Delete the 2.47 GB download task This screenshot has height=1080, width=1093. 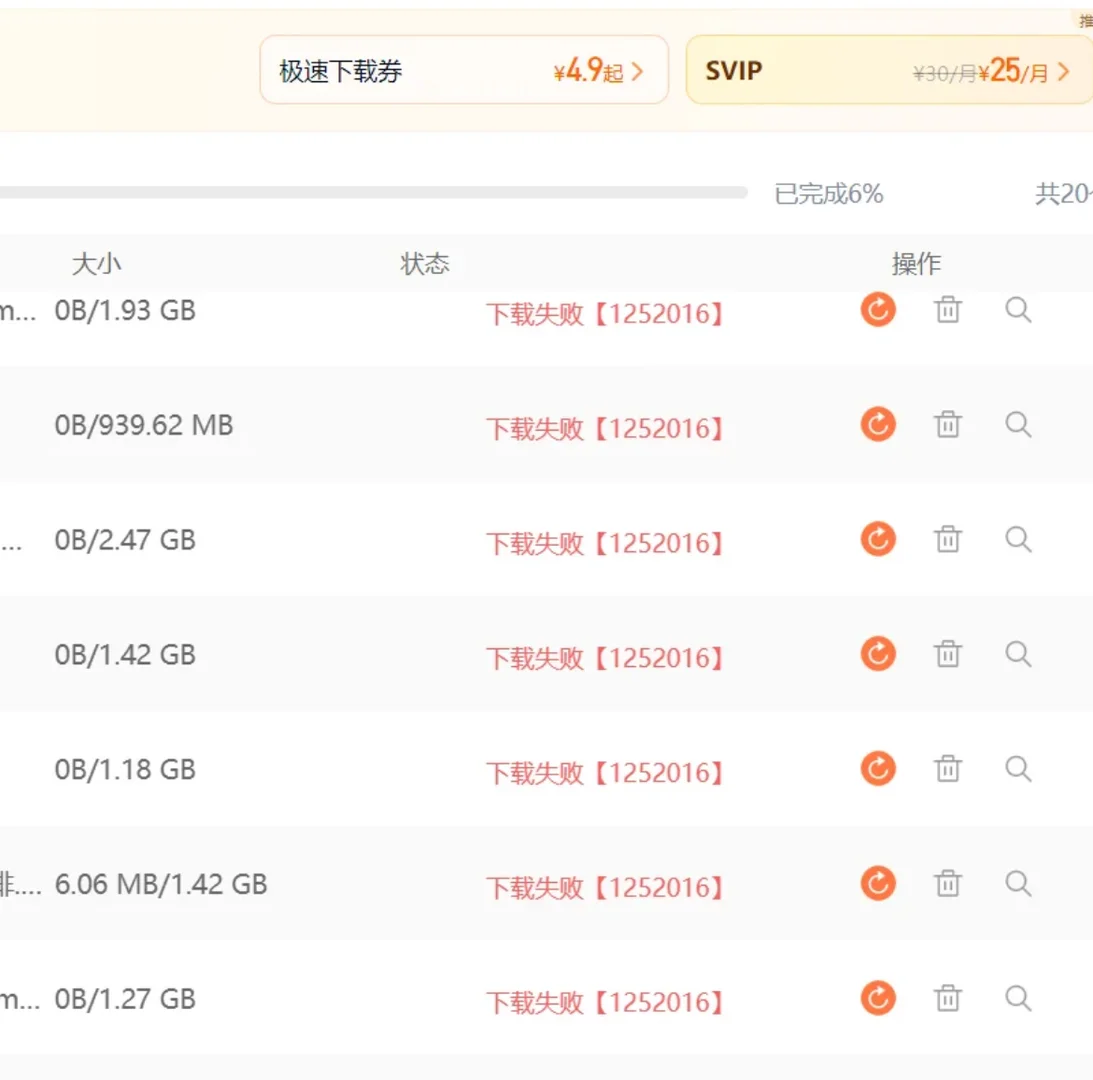tap(947, 539)
